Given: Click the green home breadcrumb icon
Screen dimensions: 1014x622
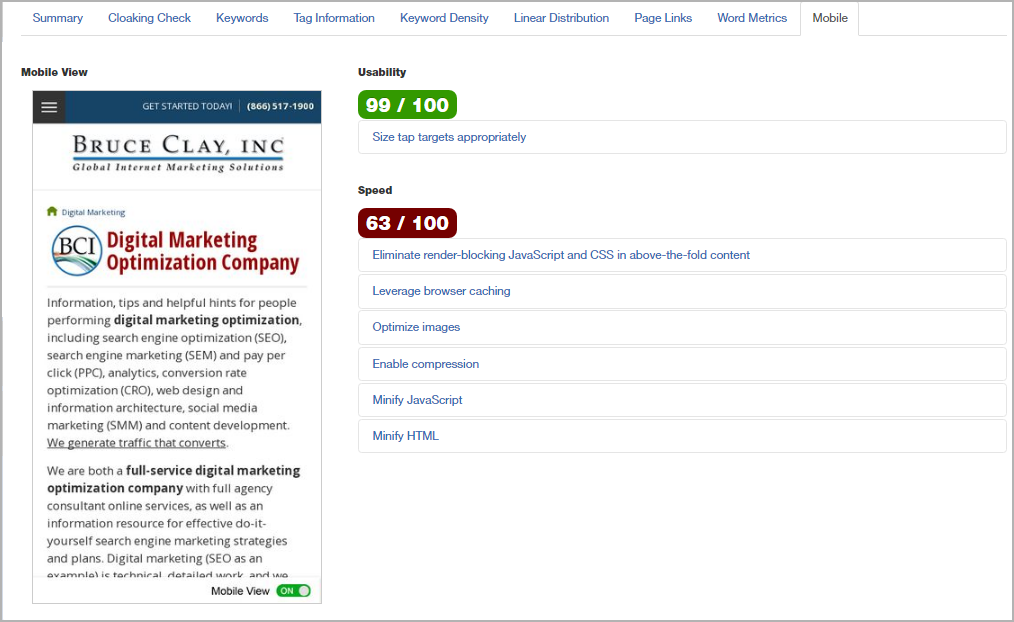Looking at the screenshot, I should click(x=52, y=211).
